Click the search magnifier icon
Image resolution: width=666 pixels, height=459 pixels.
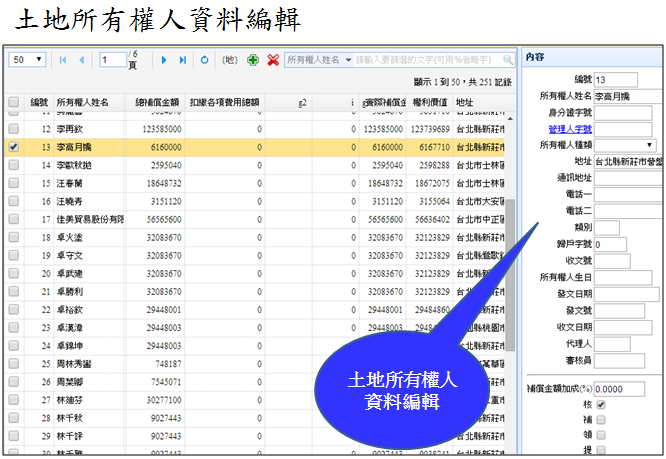[508, 60]
